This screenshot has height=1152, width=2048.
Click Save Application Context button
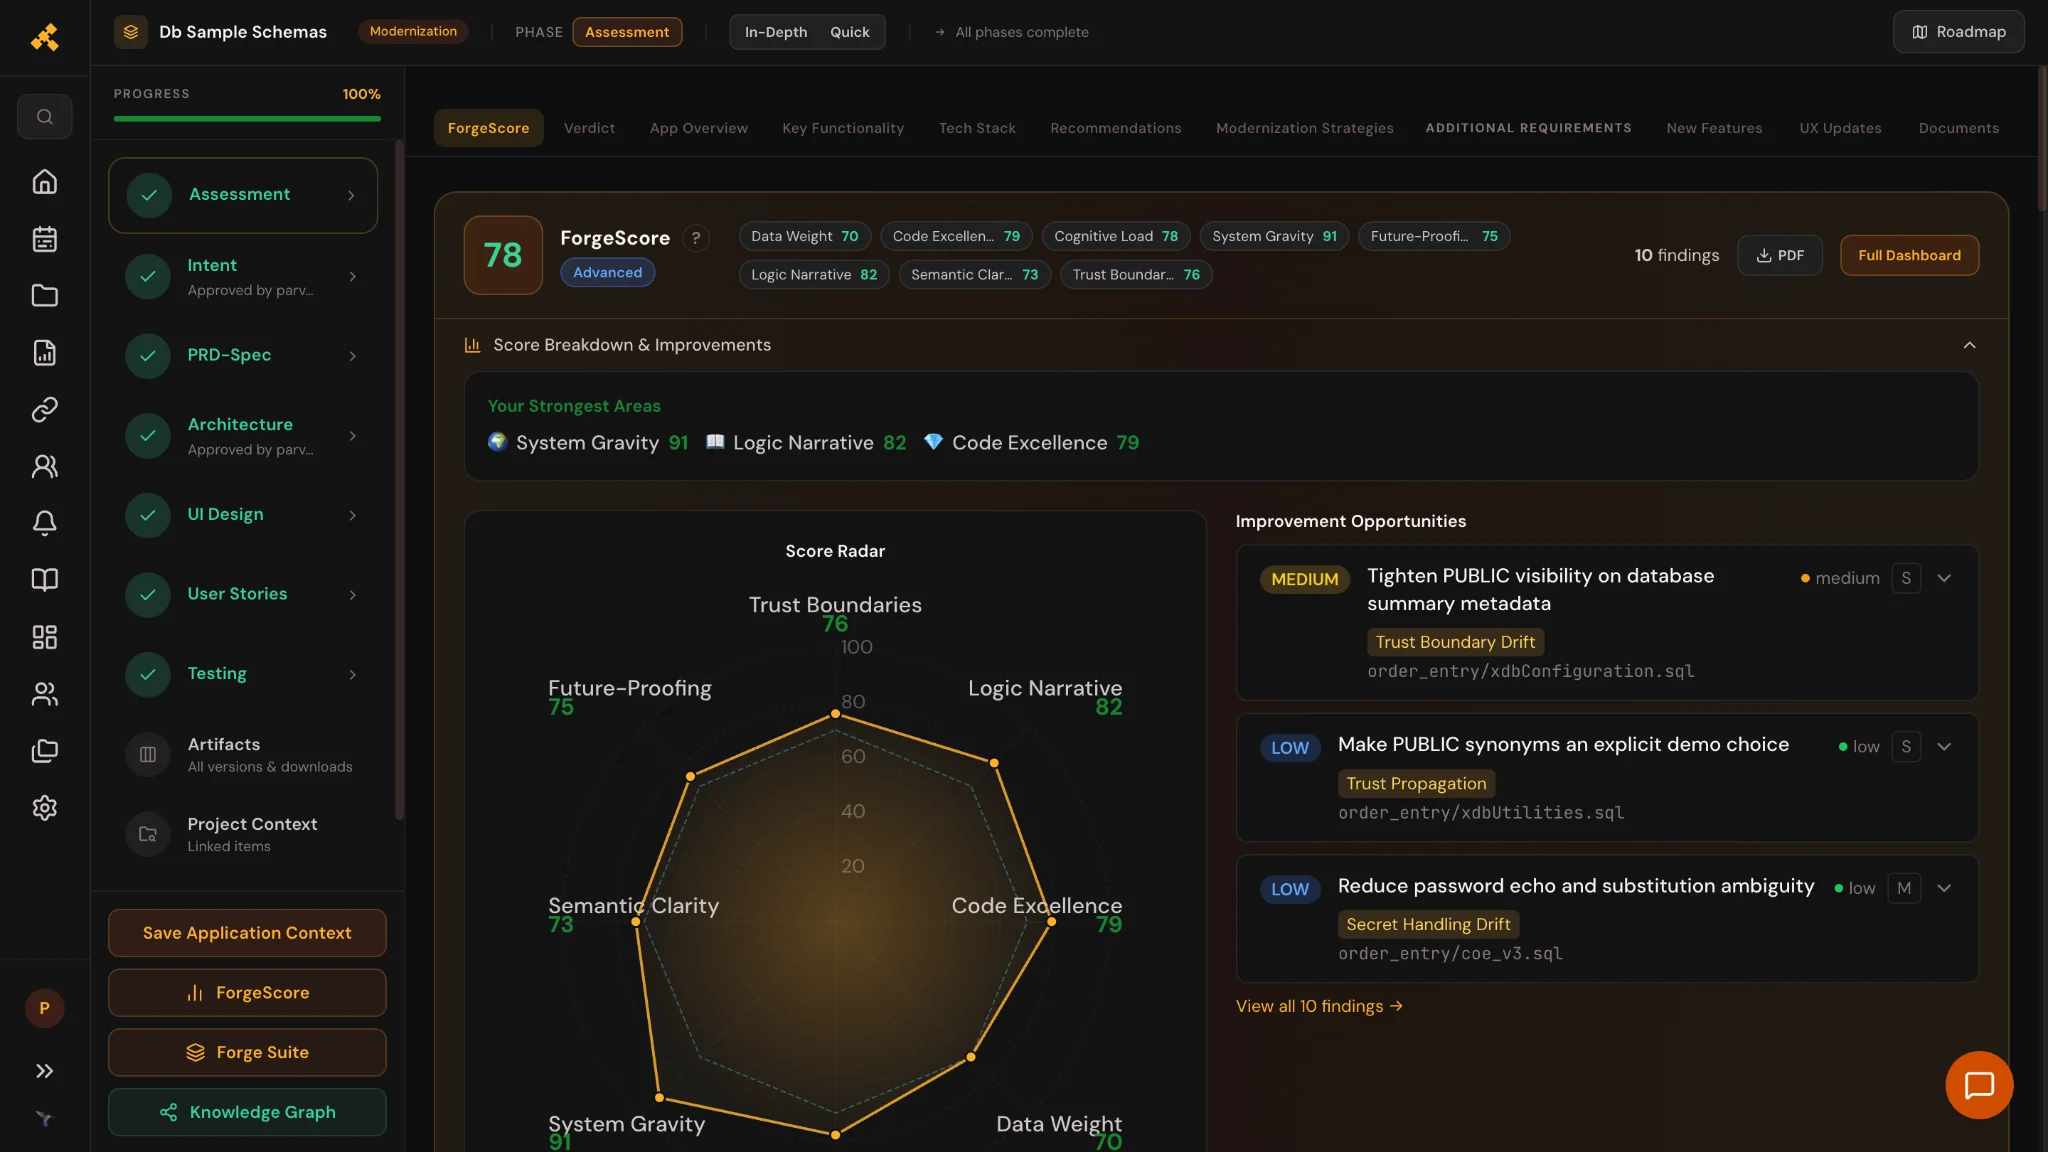[x=247, y=933]
